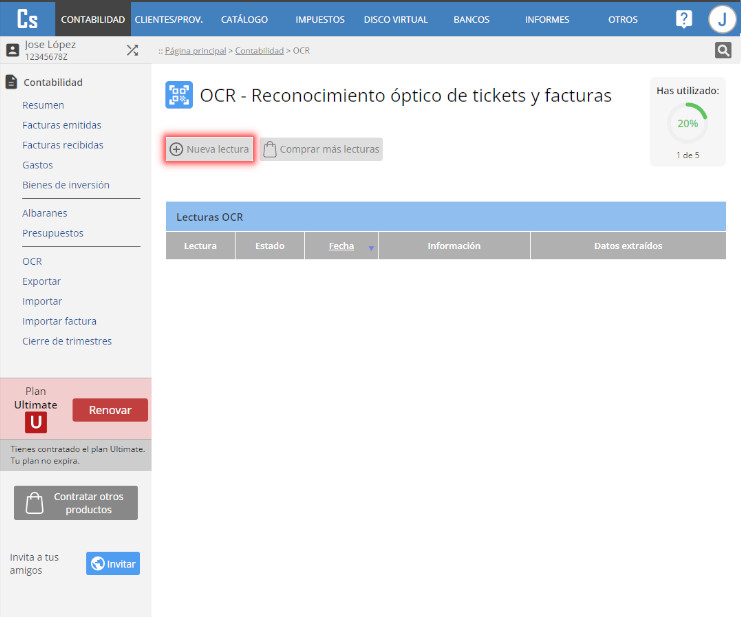Click the Fecha sort arrow
Image resolution: width=741 pixels, height=617 pixels.
pos(371,248)
